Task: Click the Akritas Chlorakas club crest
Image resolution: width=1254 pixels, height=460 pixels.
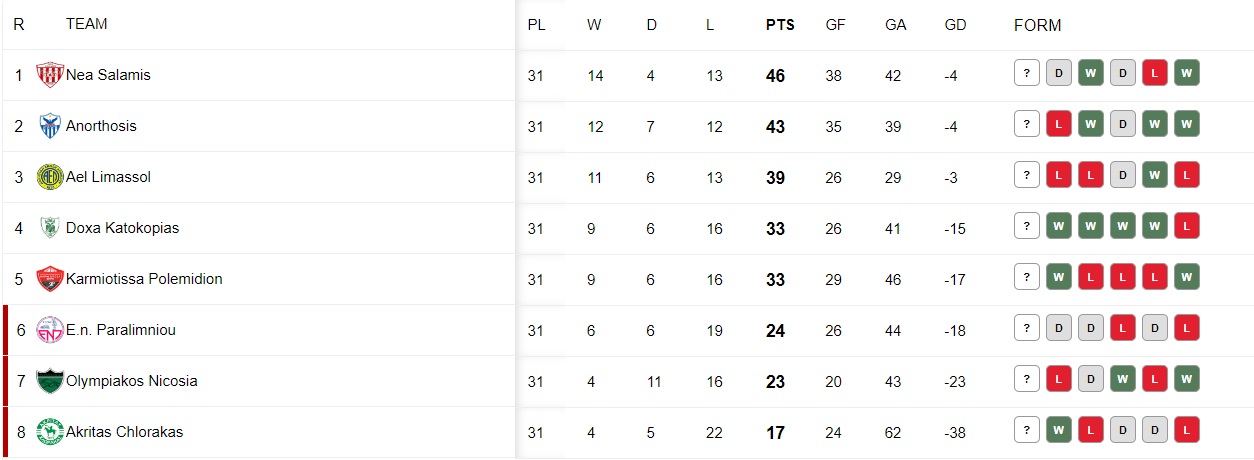Action: [50, 432]
